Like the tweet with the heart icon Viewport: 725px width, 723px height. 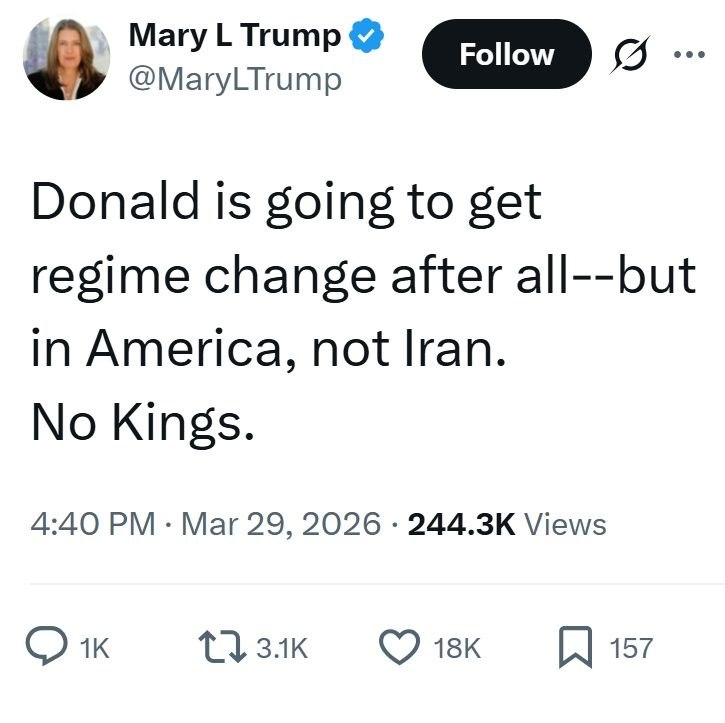(x=400, y=647)
